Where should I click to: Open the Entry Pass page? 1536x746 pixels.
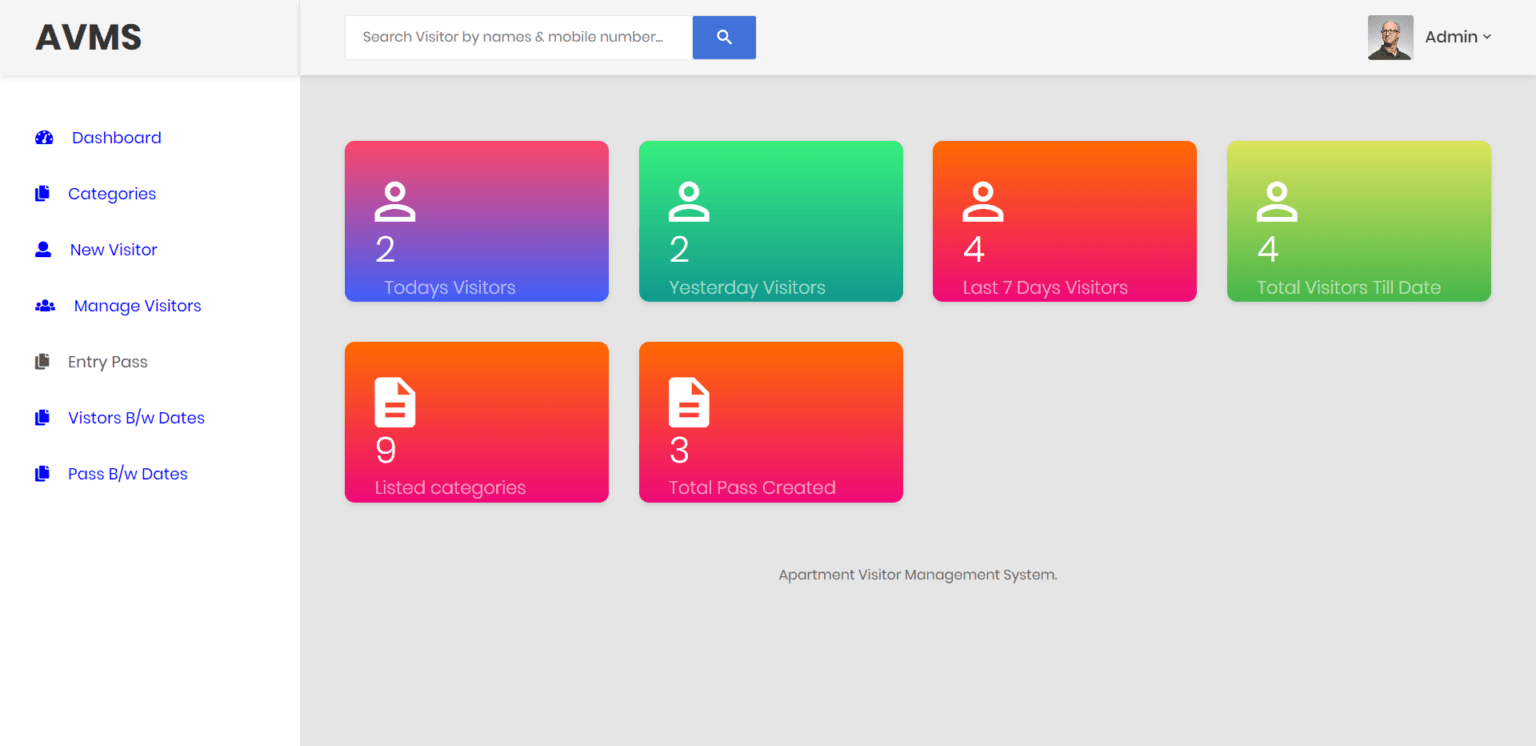point(107,361)
